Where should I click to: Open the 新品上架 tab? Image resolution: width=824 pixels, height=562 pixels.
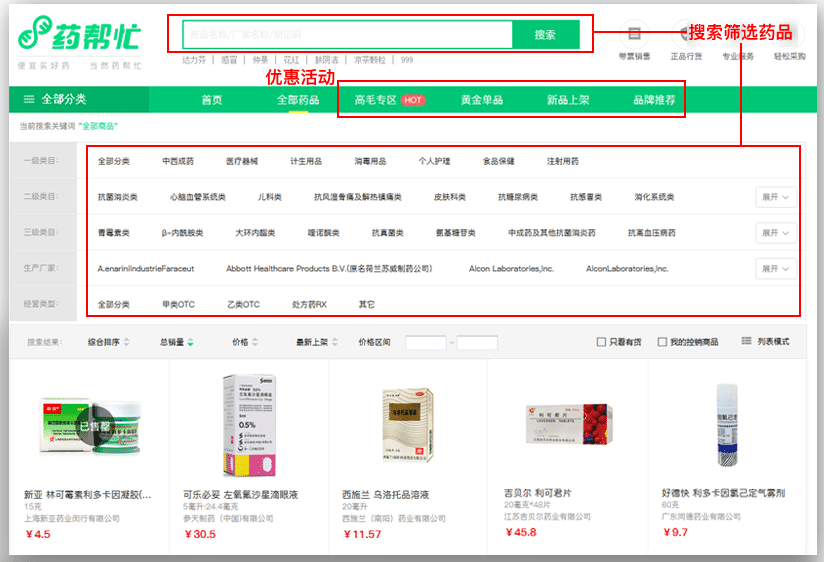[x=568, y=100]
